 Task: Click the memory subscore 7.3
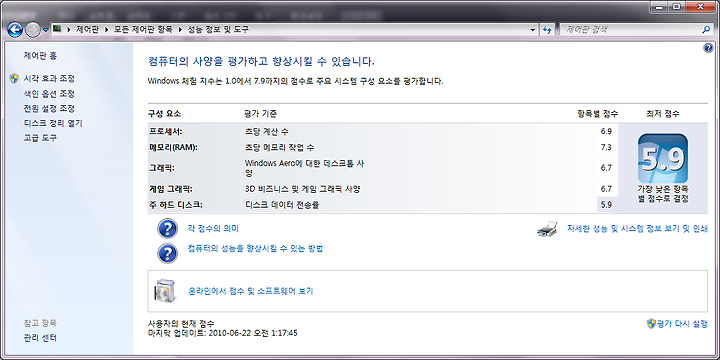pos(606,147)
